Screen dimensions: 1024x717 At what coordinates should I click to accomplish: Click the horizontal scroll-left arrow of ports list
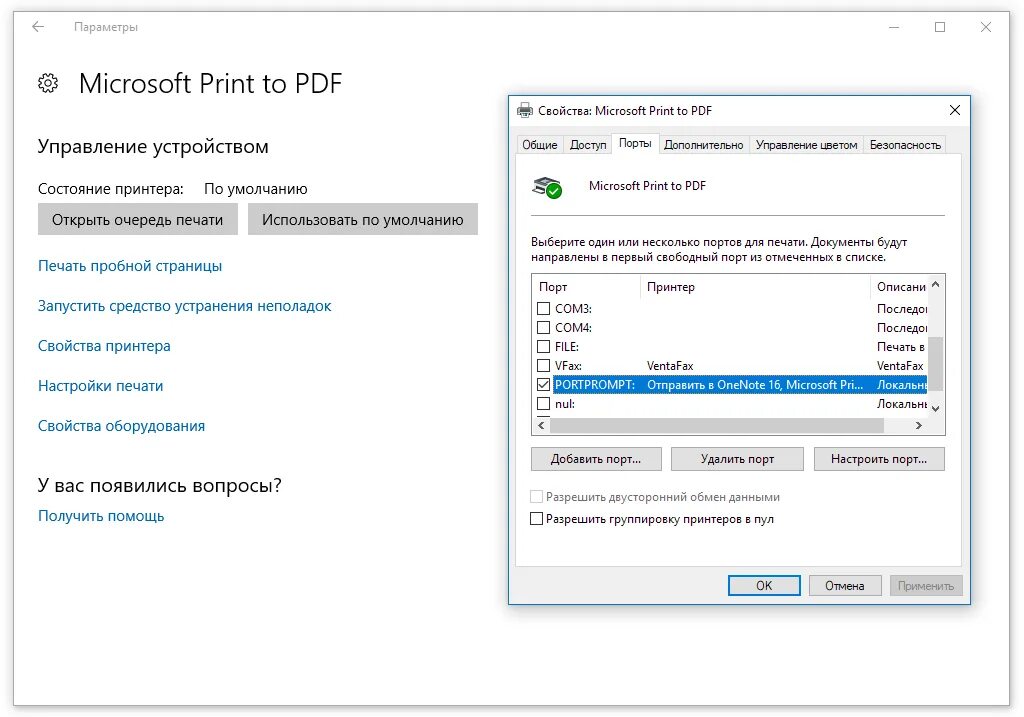pos(541,425)
